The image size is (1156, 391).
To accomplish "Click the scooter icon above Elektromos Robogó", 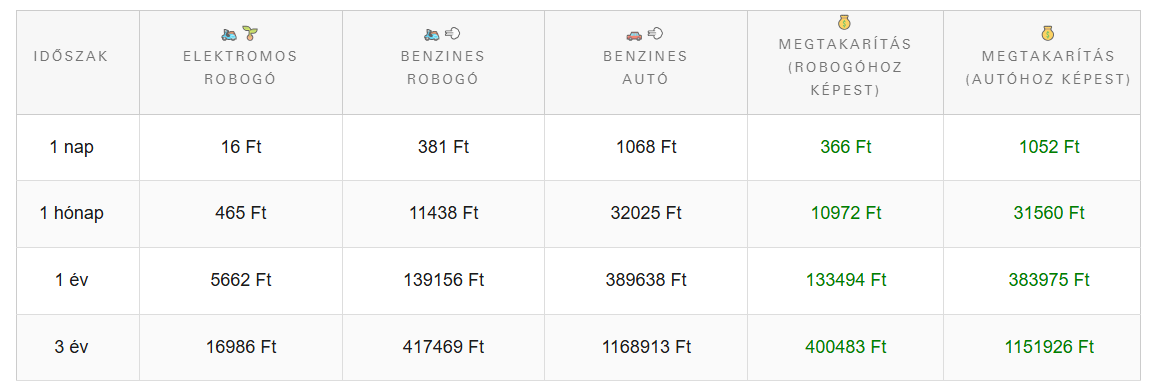I will pos(229,34).
